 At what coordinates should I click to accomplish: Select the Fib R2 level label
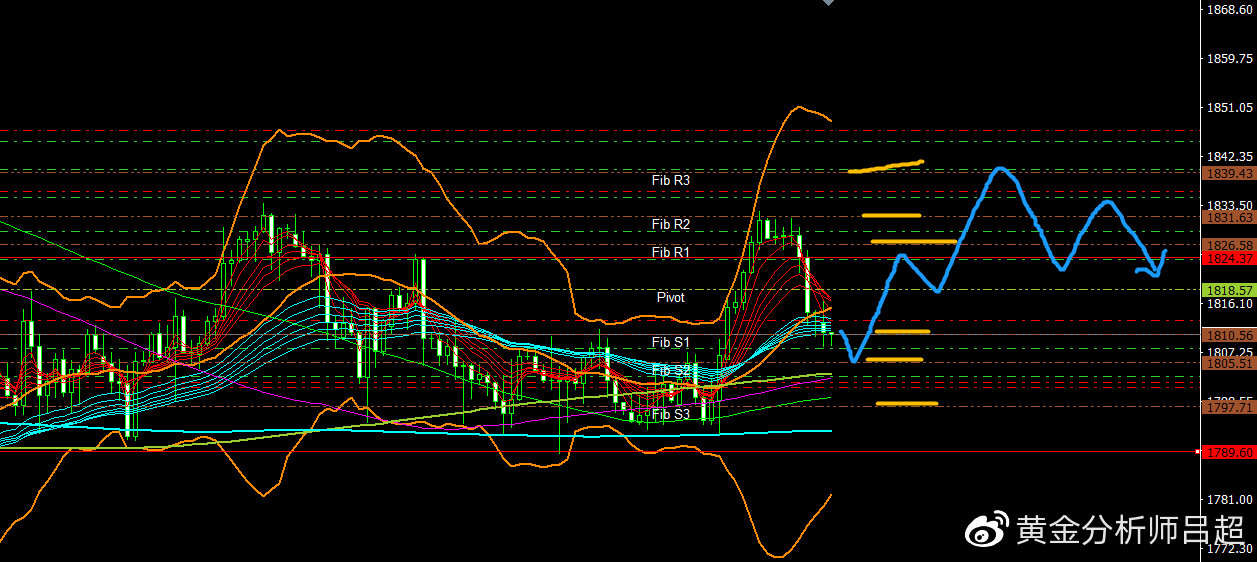click(x=670, y=225)
